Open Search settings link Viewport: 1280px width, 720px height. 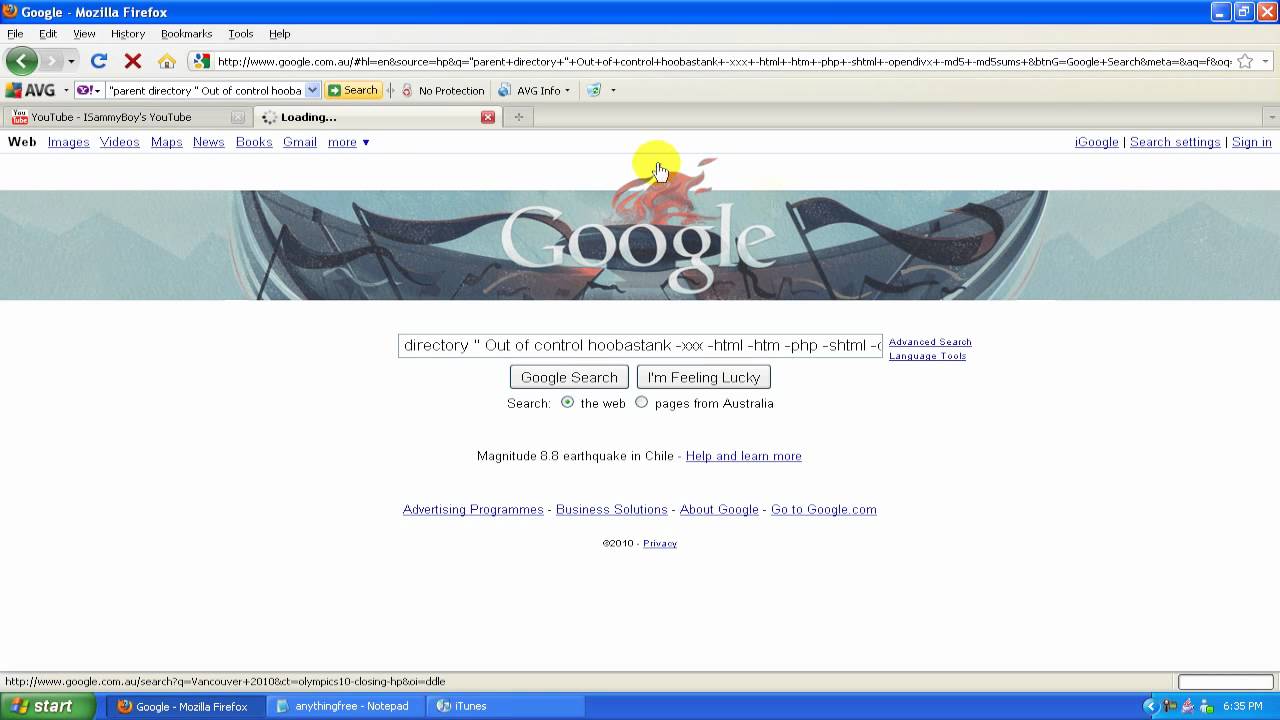pyautogui.click(x=1175, y=142)
